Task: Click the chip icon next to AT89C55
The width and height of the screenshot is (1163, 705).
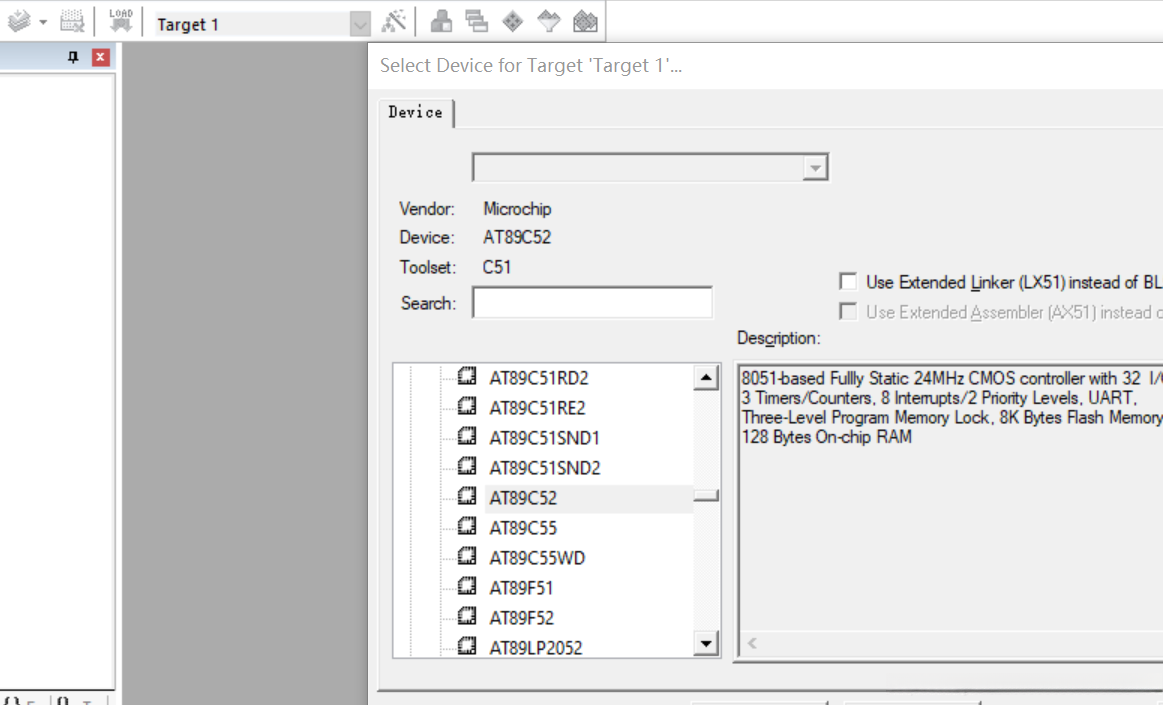Action: coord(467,526)
